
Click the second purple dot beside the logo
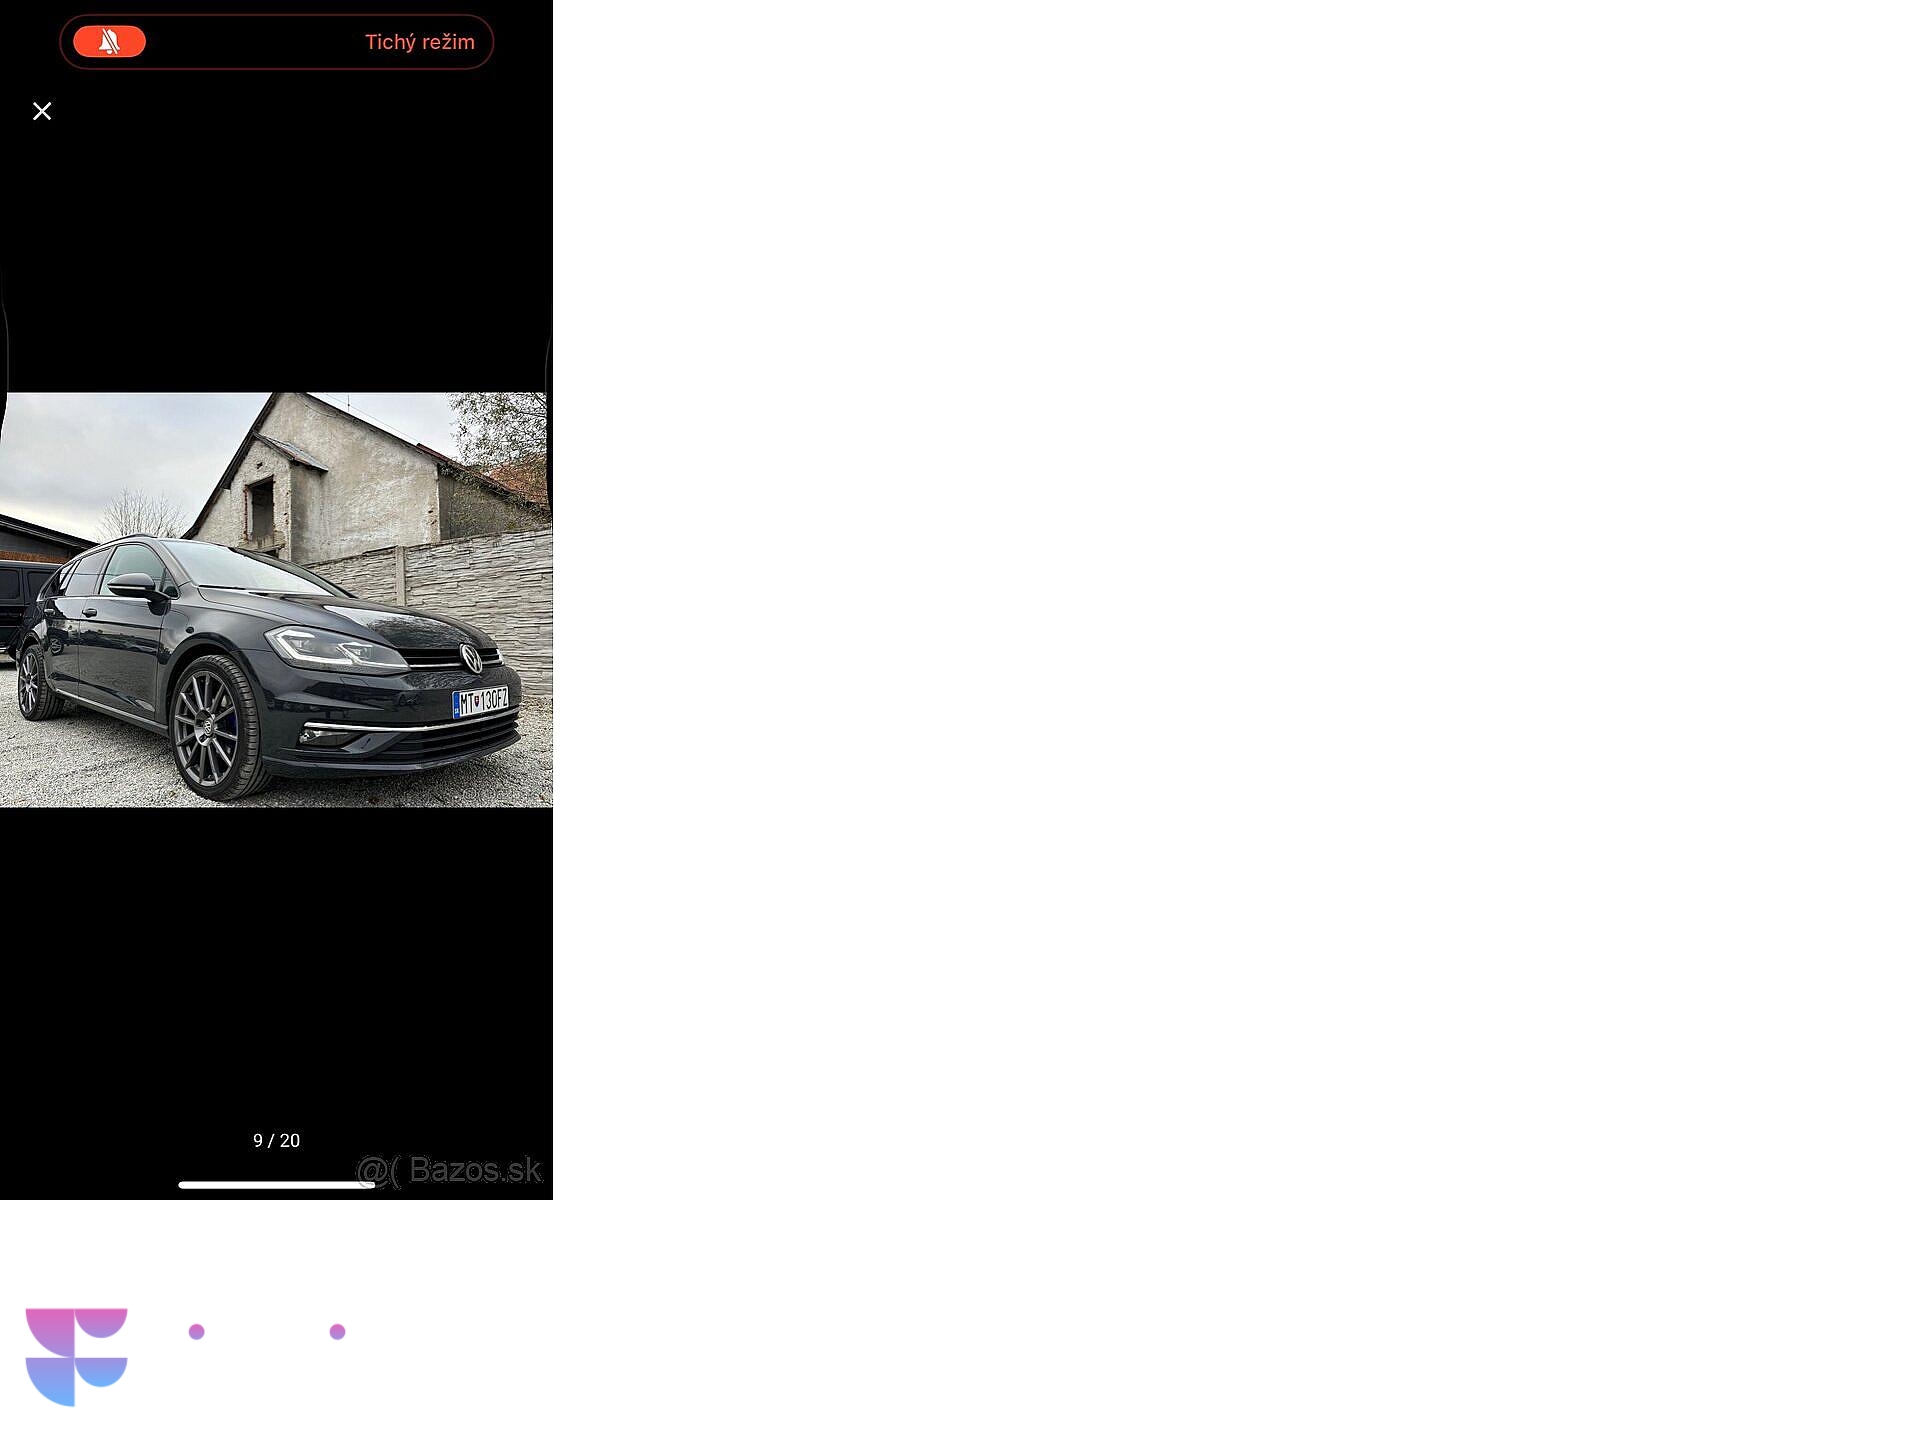pyautogui.click(x=338, y=1332)
